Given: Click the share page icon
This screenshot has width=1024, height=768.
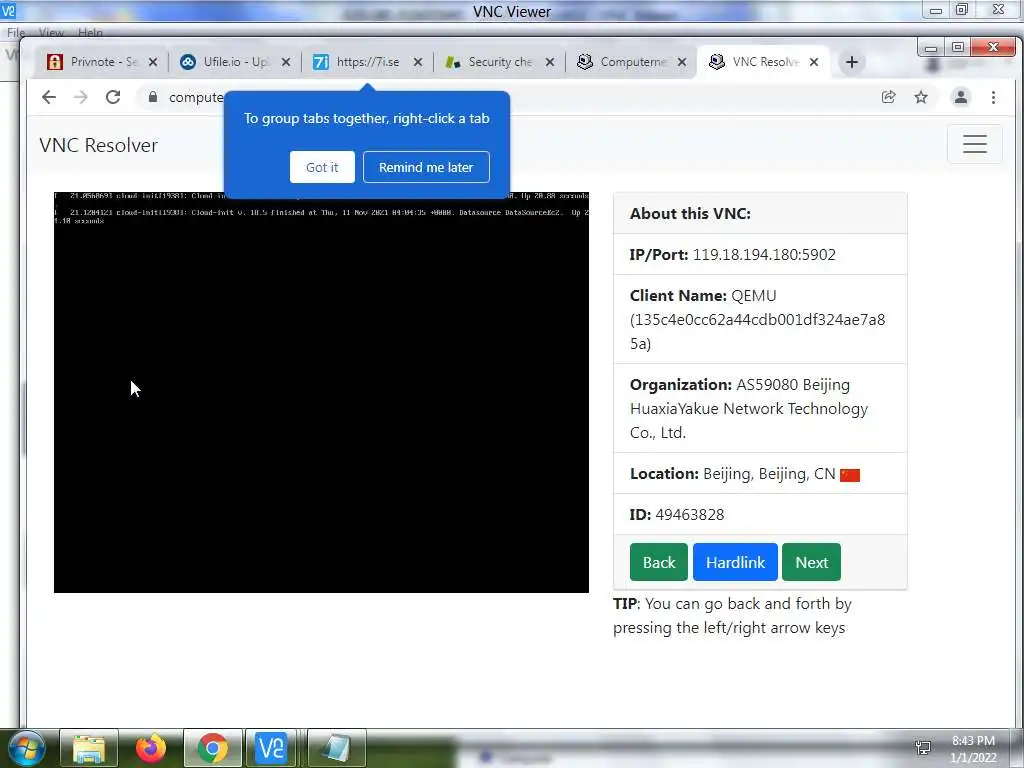Looking at the screenshot, I should (888, 97).
